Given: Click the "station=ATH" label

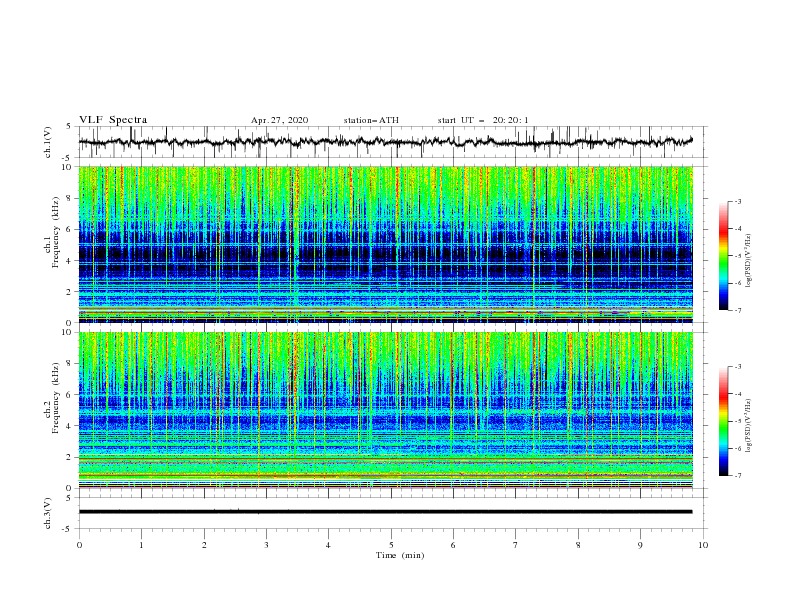Looking at the screenshot, I should pos(371,121).
